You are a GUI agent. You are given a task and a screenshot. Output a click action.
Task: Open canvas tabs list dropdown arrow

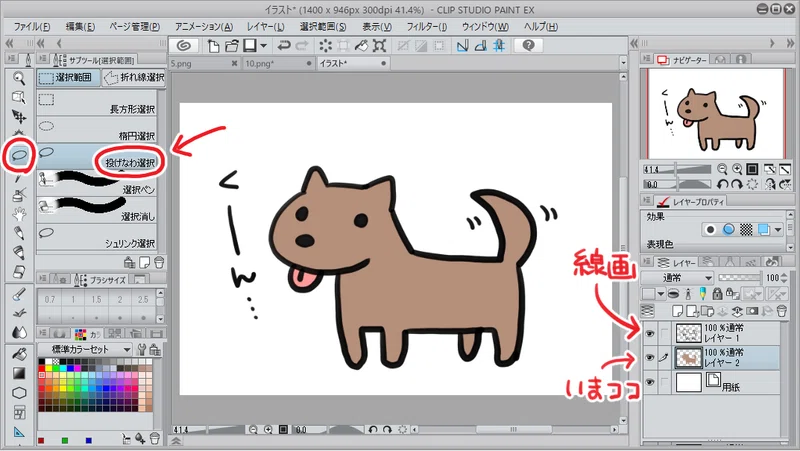[x=623, y=63]
